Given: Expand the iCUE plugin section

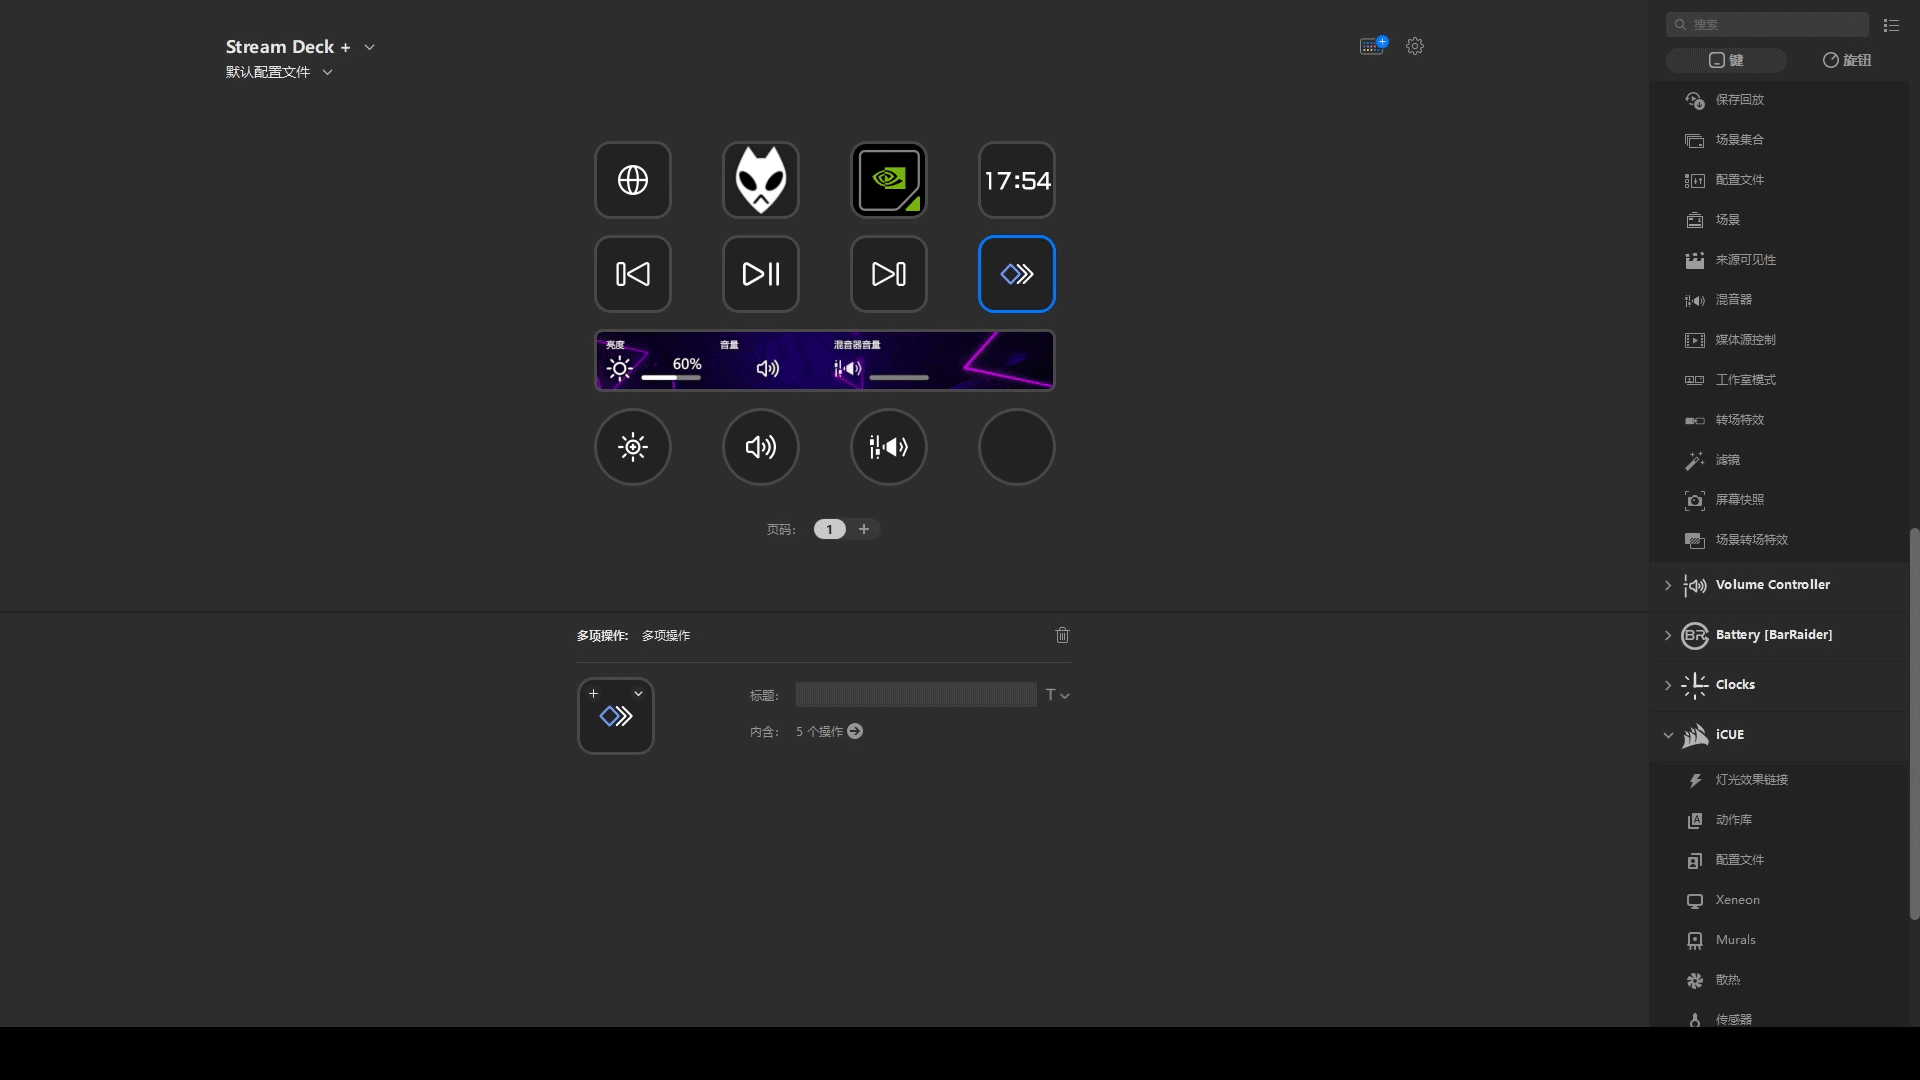Looking at the screenshot, I should [1668, 735].
